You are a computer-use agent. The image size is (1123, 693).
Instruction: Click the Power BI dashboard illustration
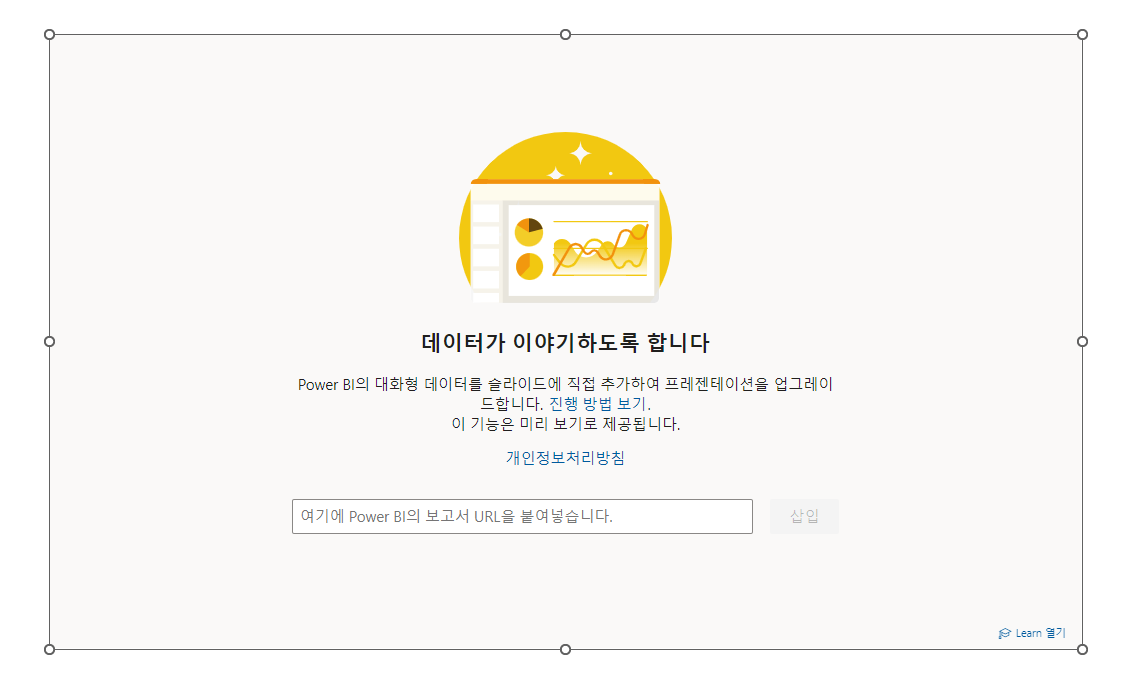pyautogui.click(x=565, y=218)
